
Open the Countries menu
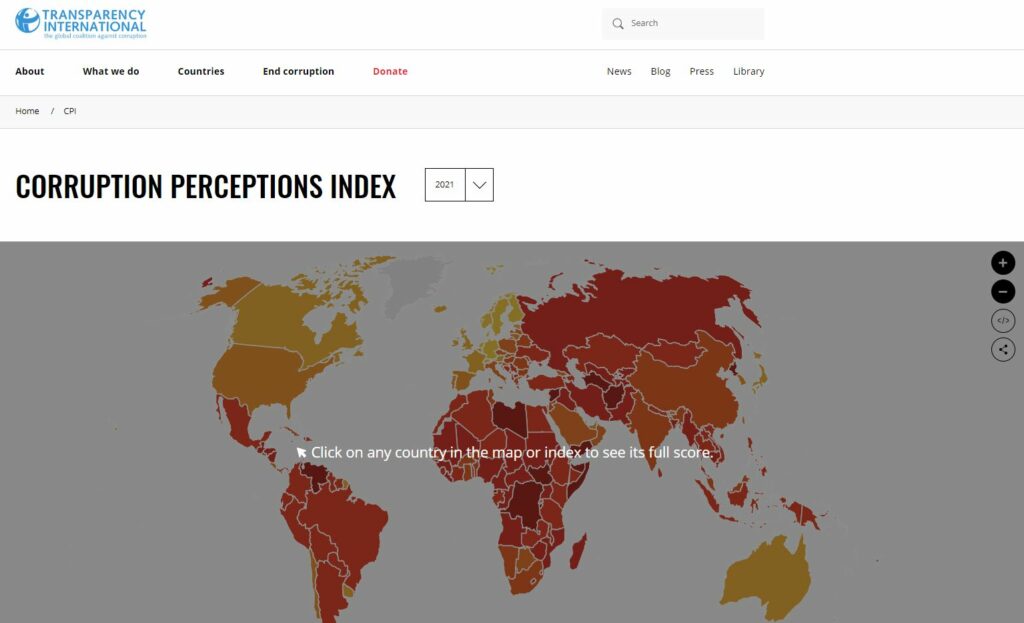click(x=201, y=71)
